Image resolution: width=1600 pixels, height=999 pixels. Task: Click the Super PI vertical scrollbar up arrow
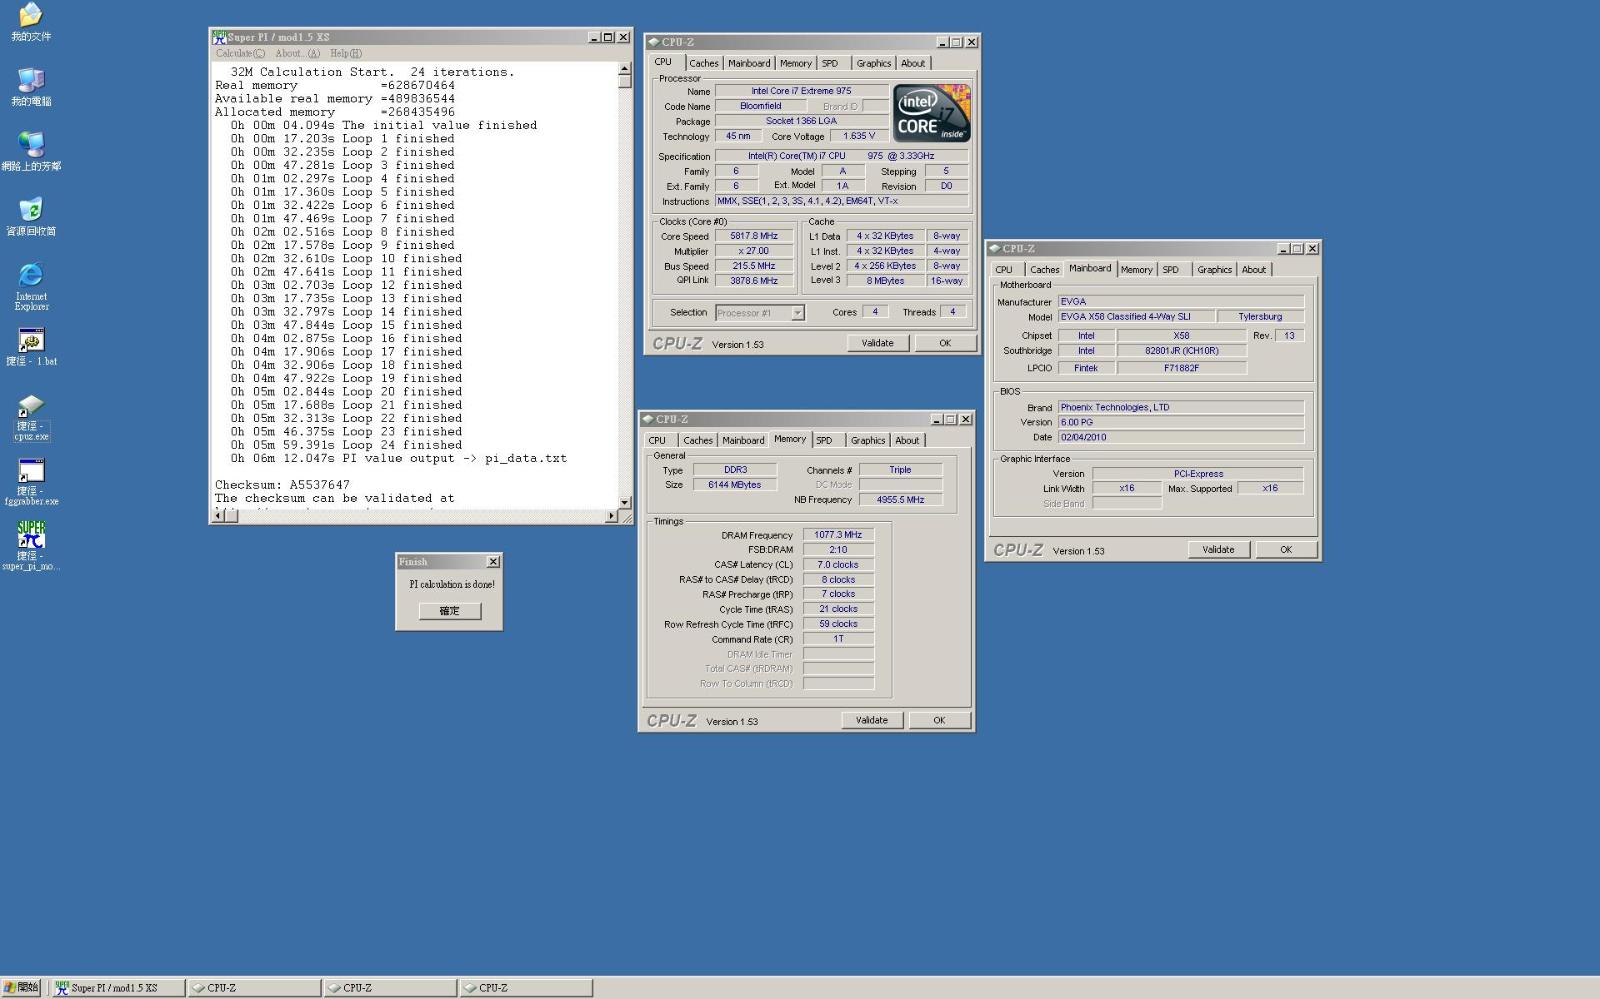[625, 69]
